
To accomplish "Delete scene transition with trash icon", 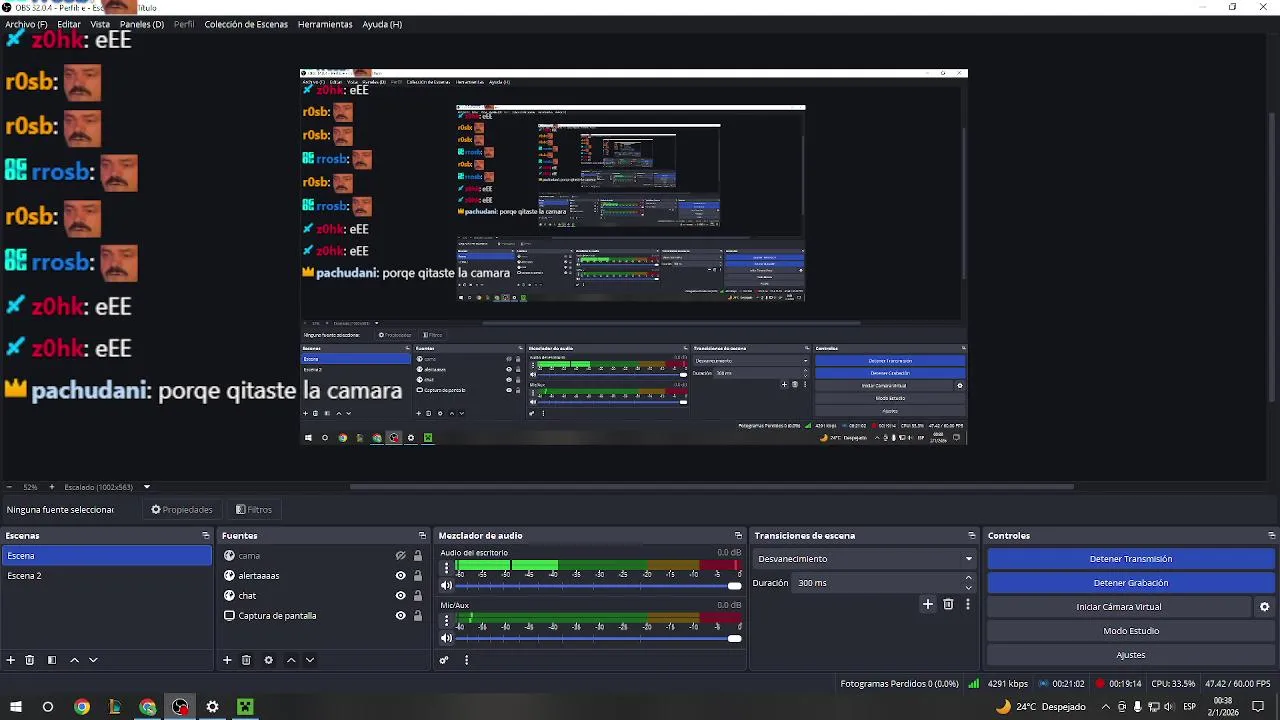I will pyautogui.click(x=948, y=604).
